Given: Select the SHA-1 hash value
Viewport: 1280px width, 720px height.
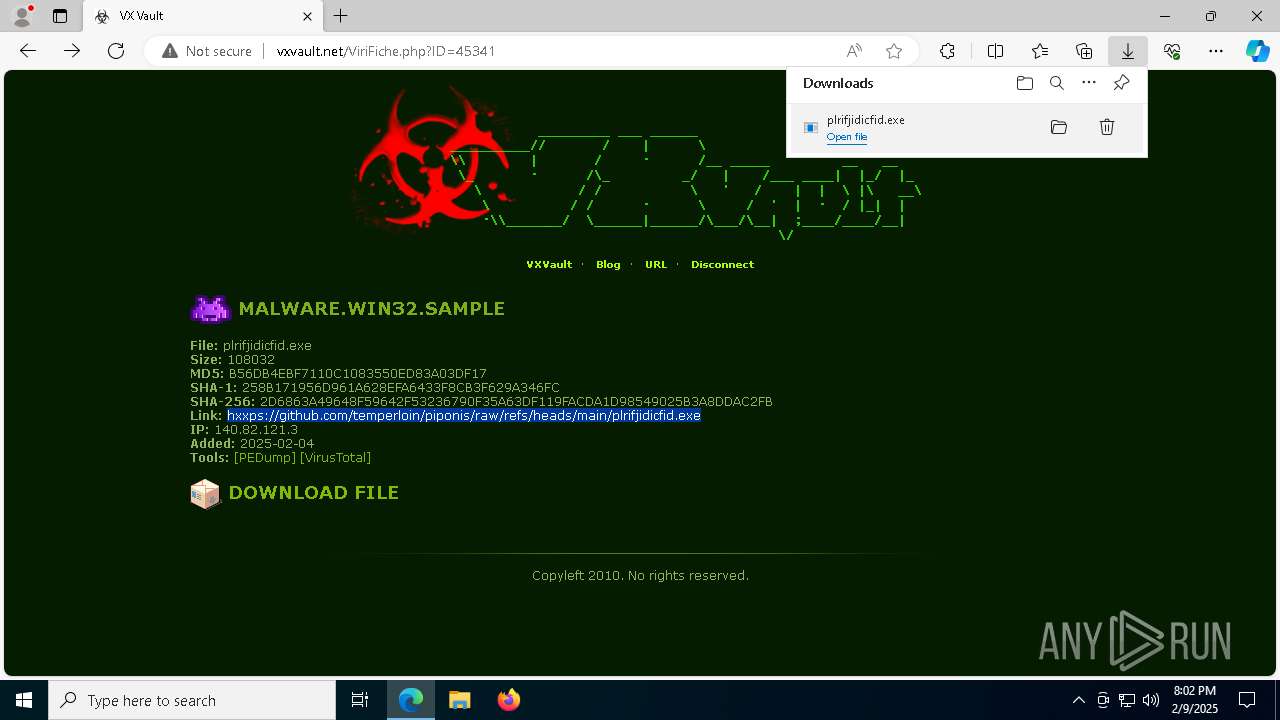Looking at the screenshot, I should coord(401,388).
